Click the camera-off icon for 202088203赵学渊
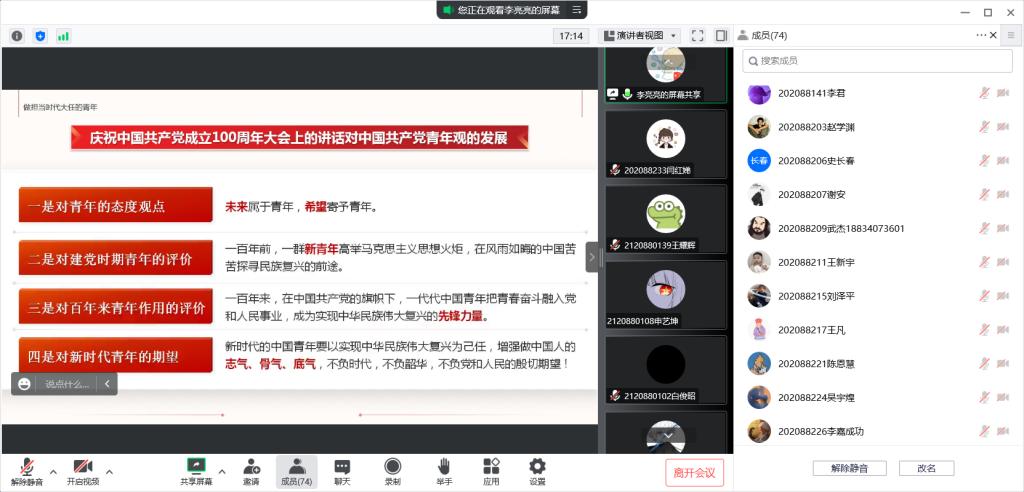The width and height of the screenshot is (1024, 492). pyautogui.click(x=1003, y=127)
